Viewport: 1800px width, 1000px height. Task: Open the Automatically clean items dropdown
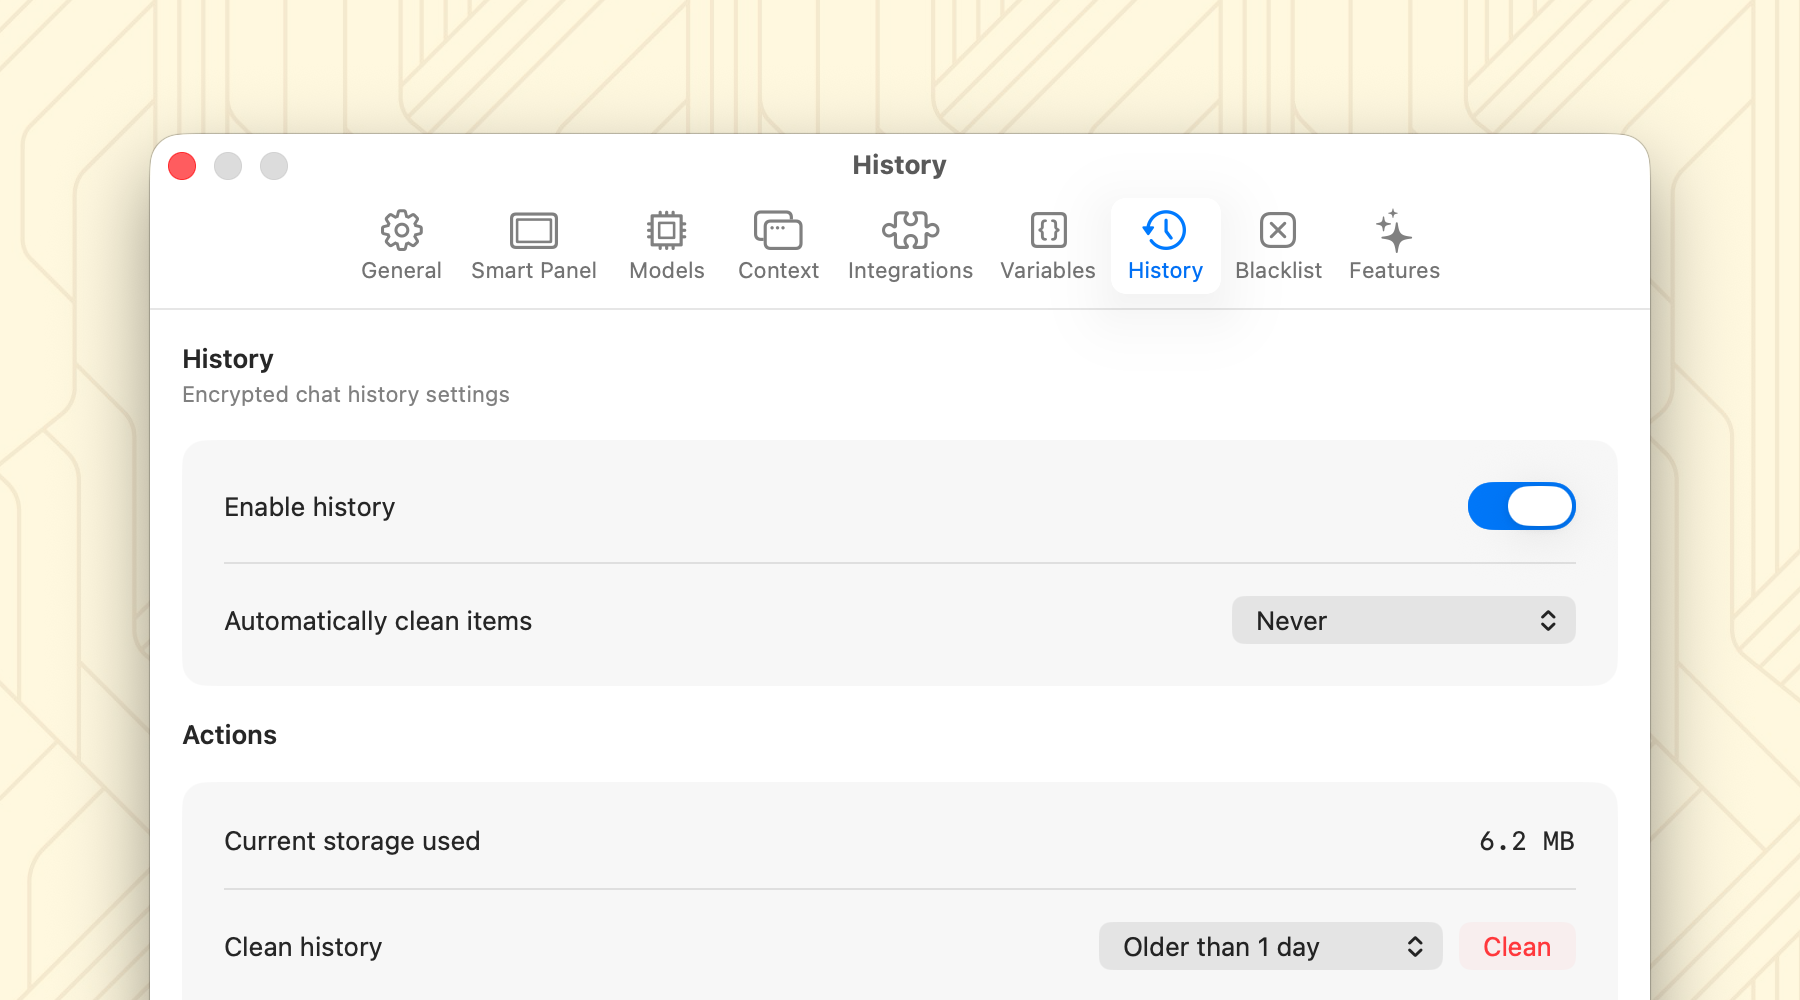[1402, 620]
